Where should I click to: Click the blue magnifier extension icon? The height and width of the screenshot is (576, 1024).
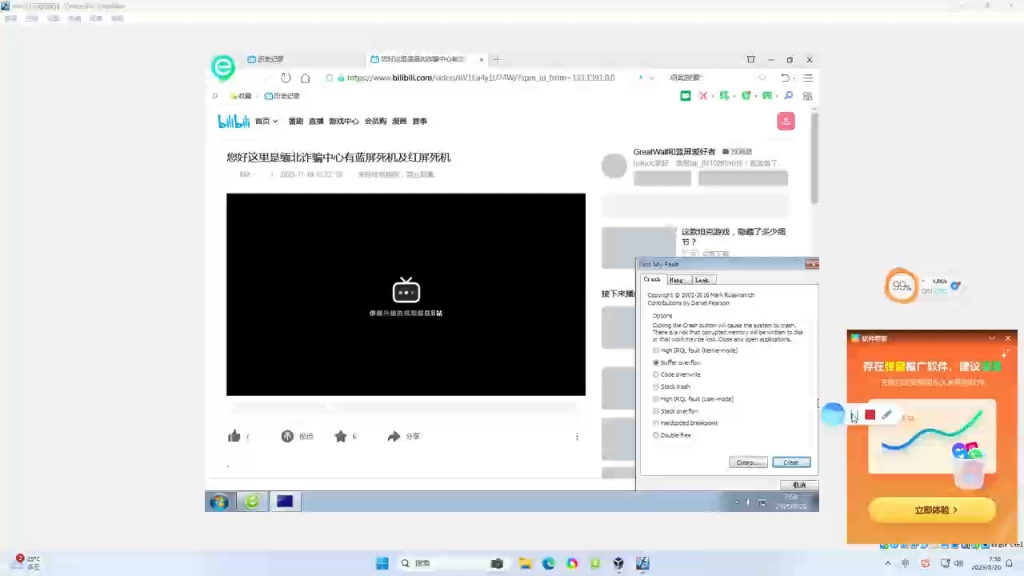coord(788,96)
